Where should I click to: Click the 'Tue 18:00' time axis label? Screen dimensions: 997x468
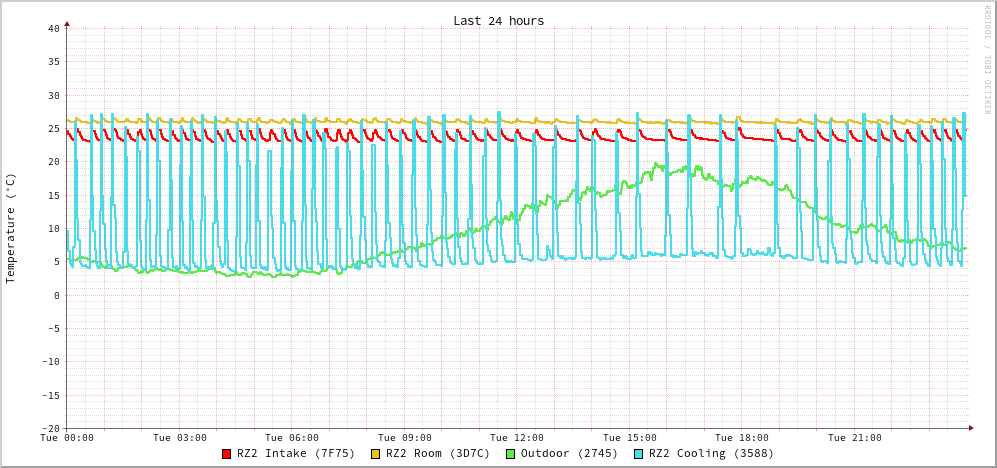(x=742, y=438)
